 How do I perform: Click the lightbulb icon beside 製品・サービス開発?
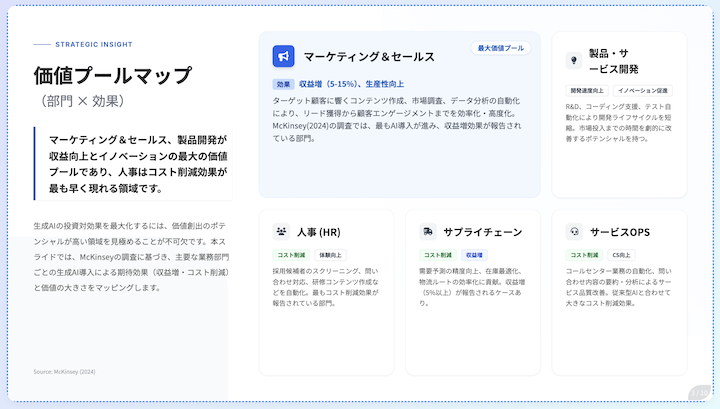click(x=574, y=60)
